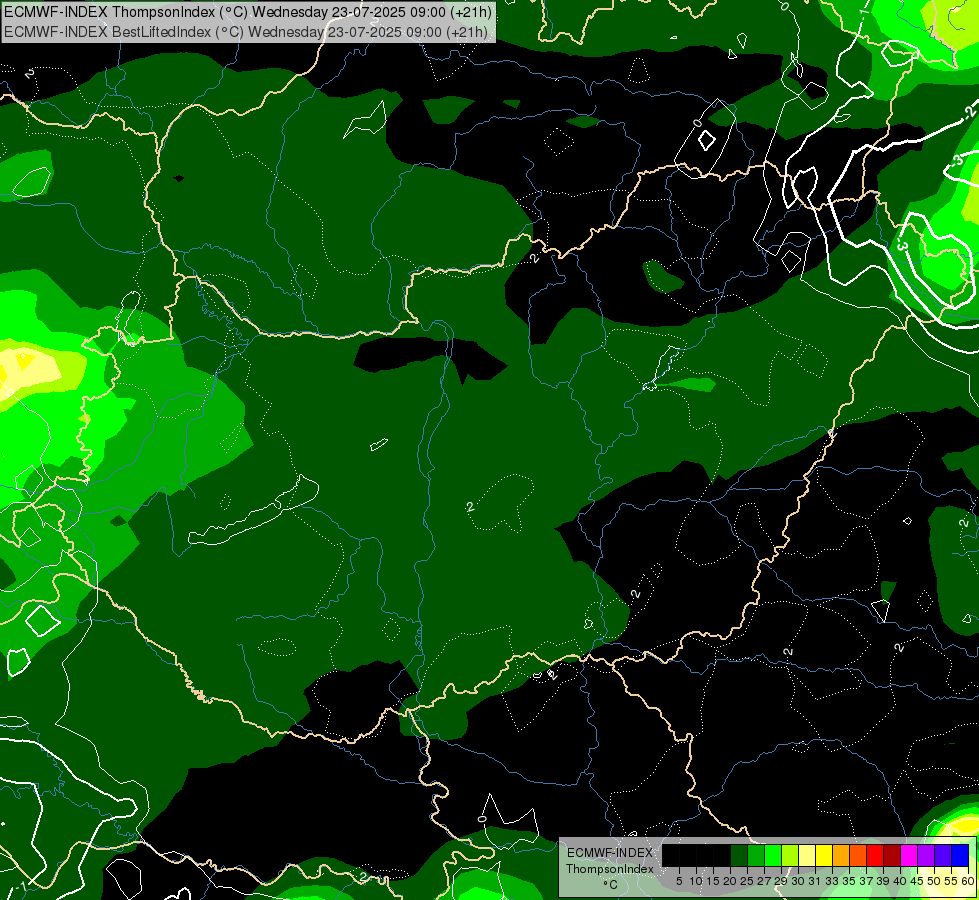Select the orange-red 35-37 legend swatch

click(x=858, y=855)
